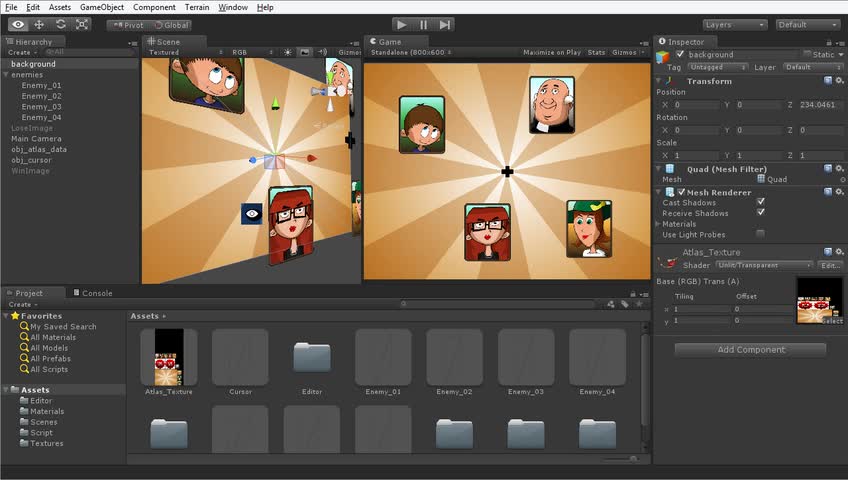Collapse the enemies group in Hierarchy

pyautogui.click(x=6, y=75)
